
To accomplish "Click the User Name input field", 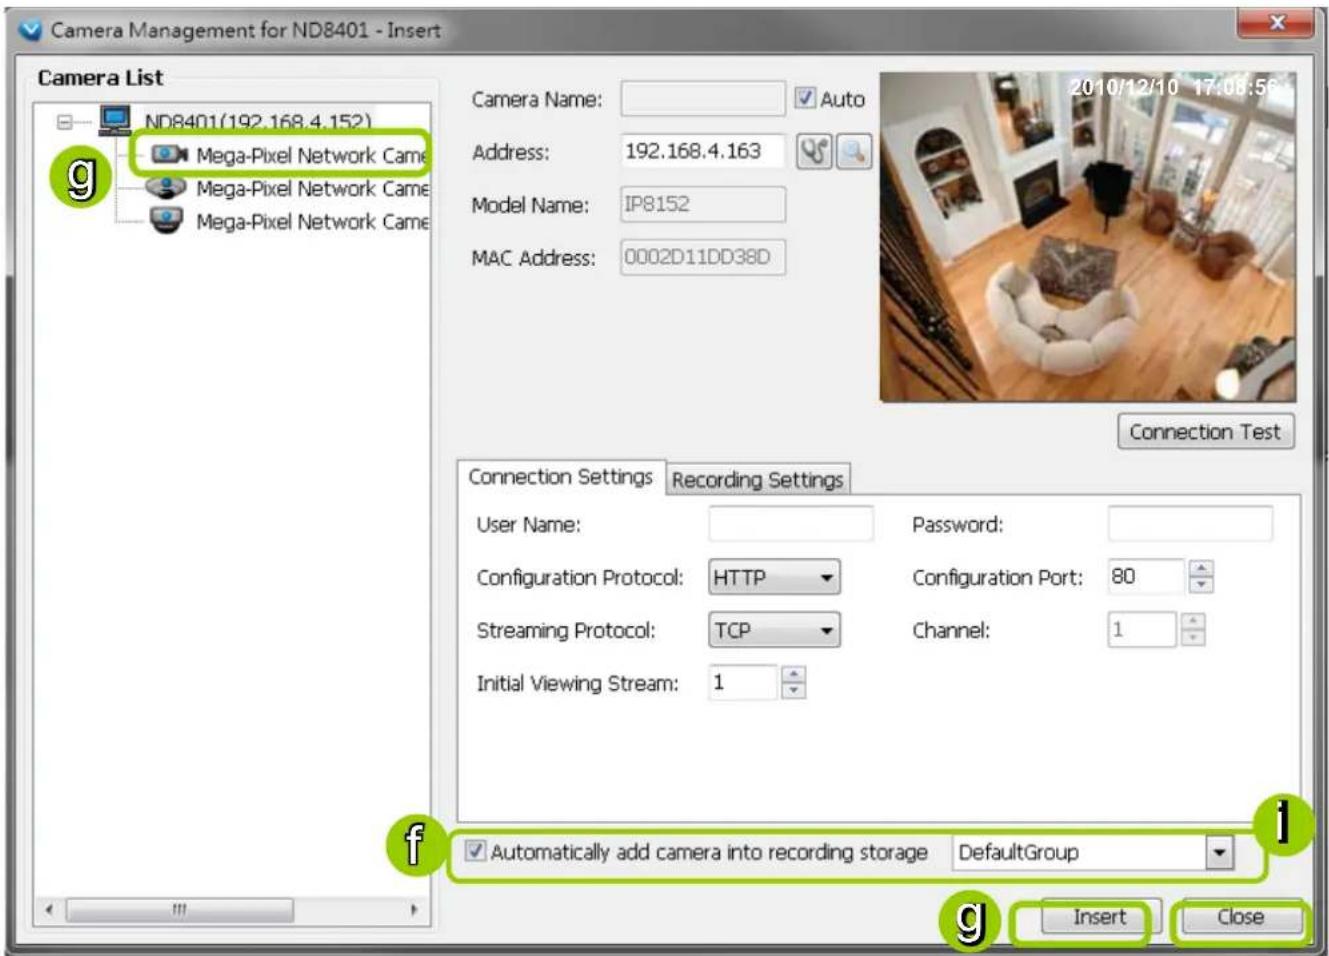I will point(791,524).
